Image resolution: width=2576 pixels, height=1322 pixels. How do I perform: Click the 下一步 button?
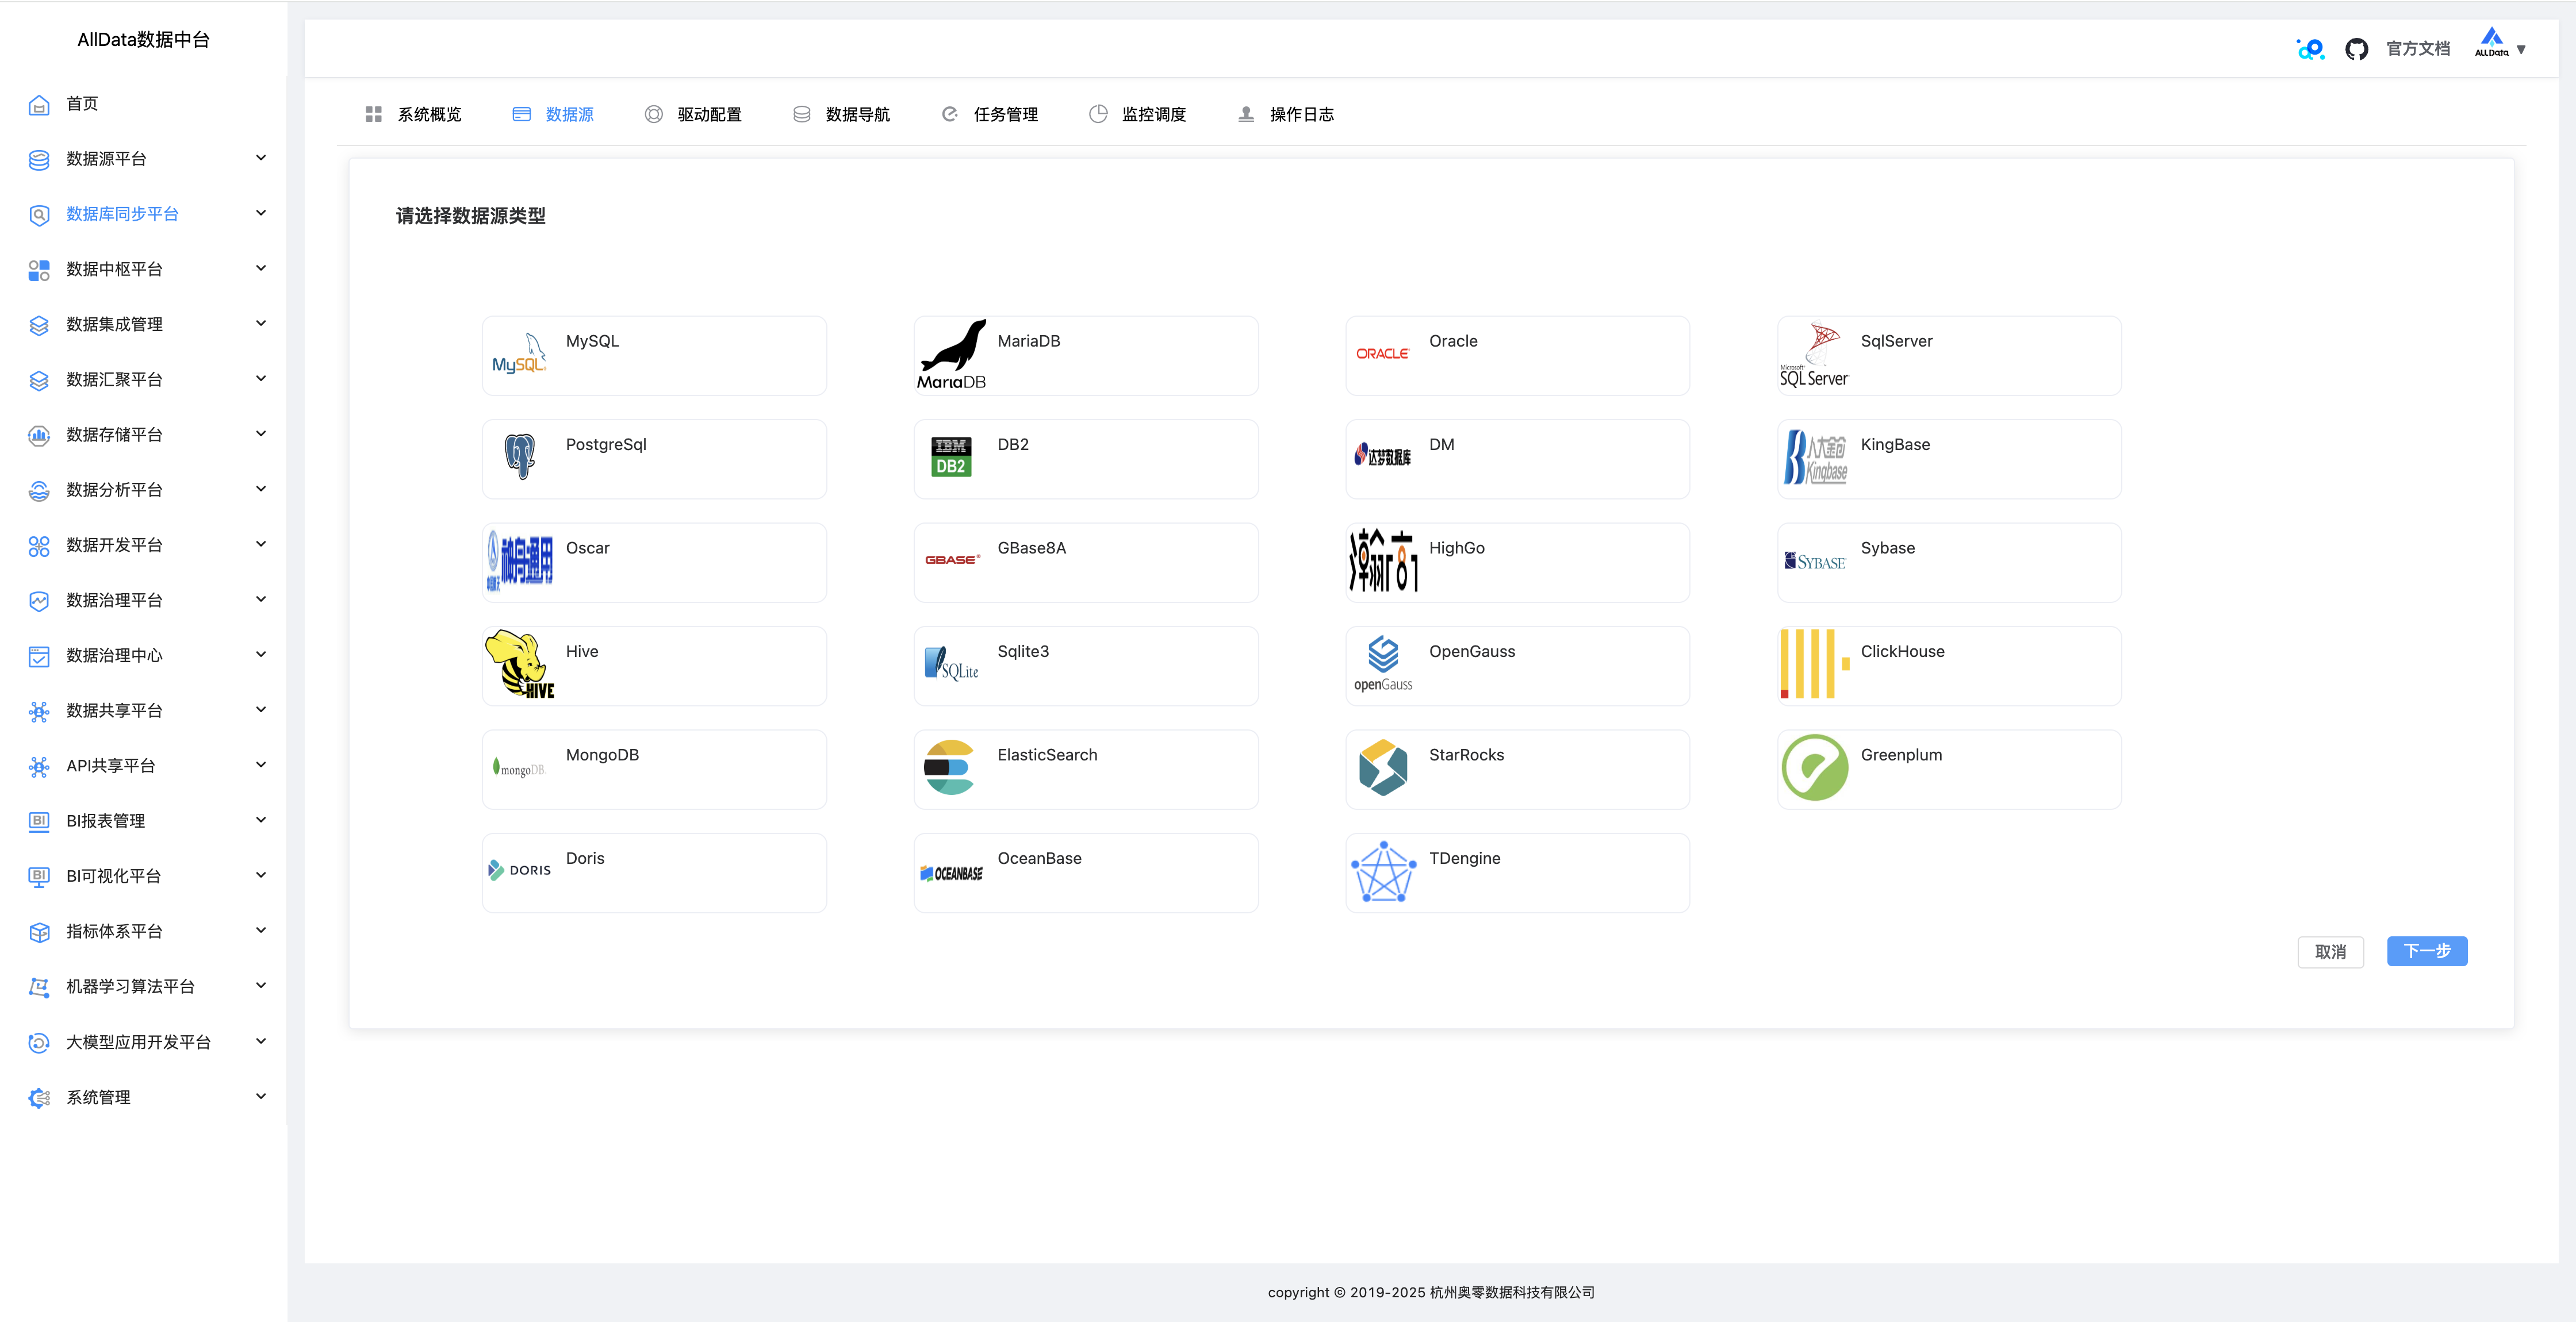pyautogui.click(x=2426, y=951)
